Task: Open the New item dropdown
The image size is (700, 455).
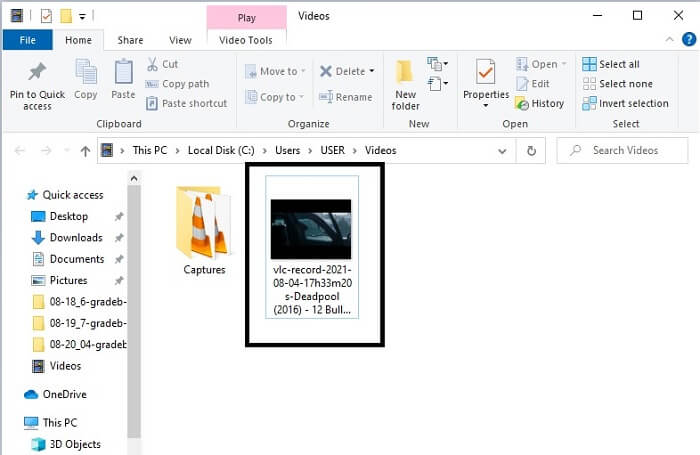Action: point(438,64)
